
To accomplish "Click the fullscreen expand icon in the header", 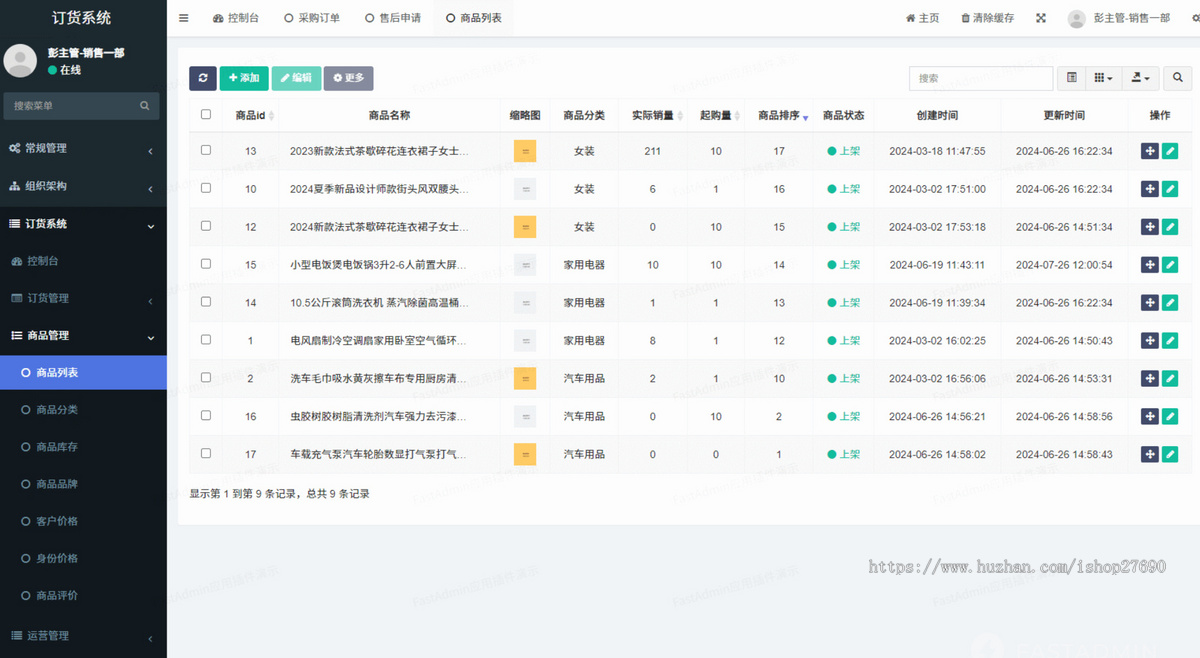I will (x=1041, y=18).
